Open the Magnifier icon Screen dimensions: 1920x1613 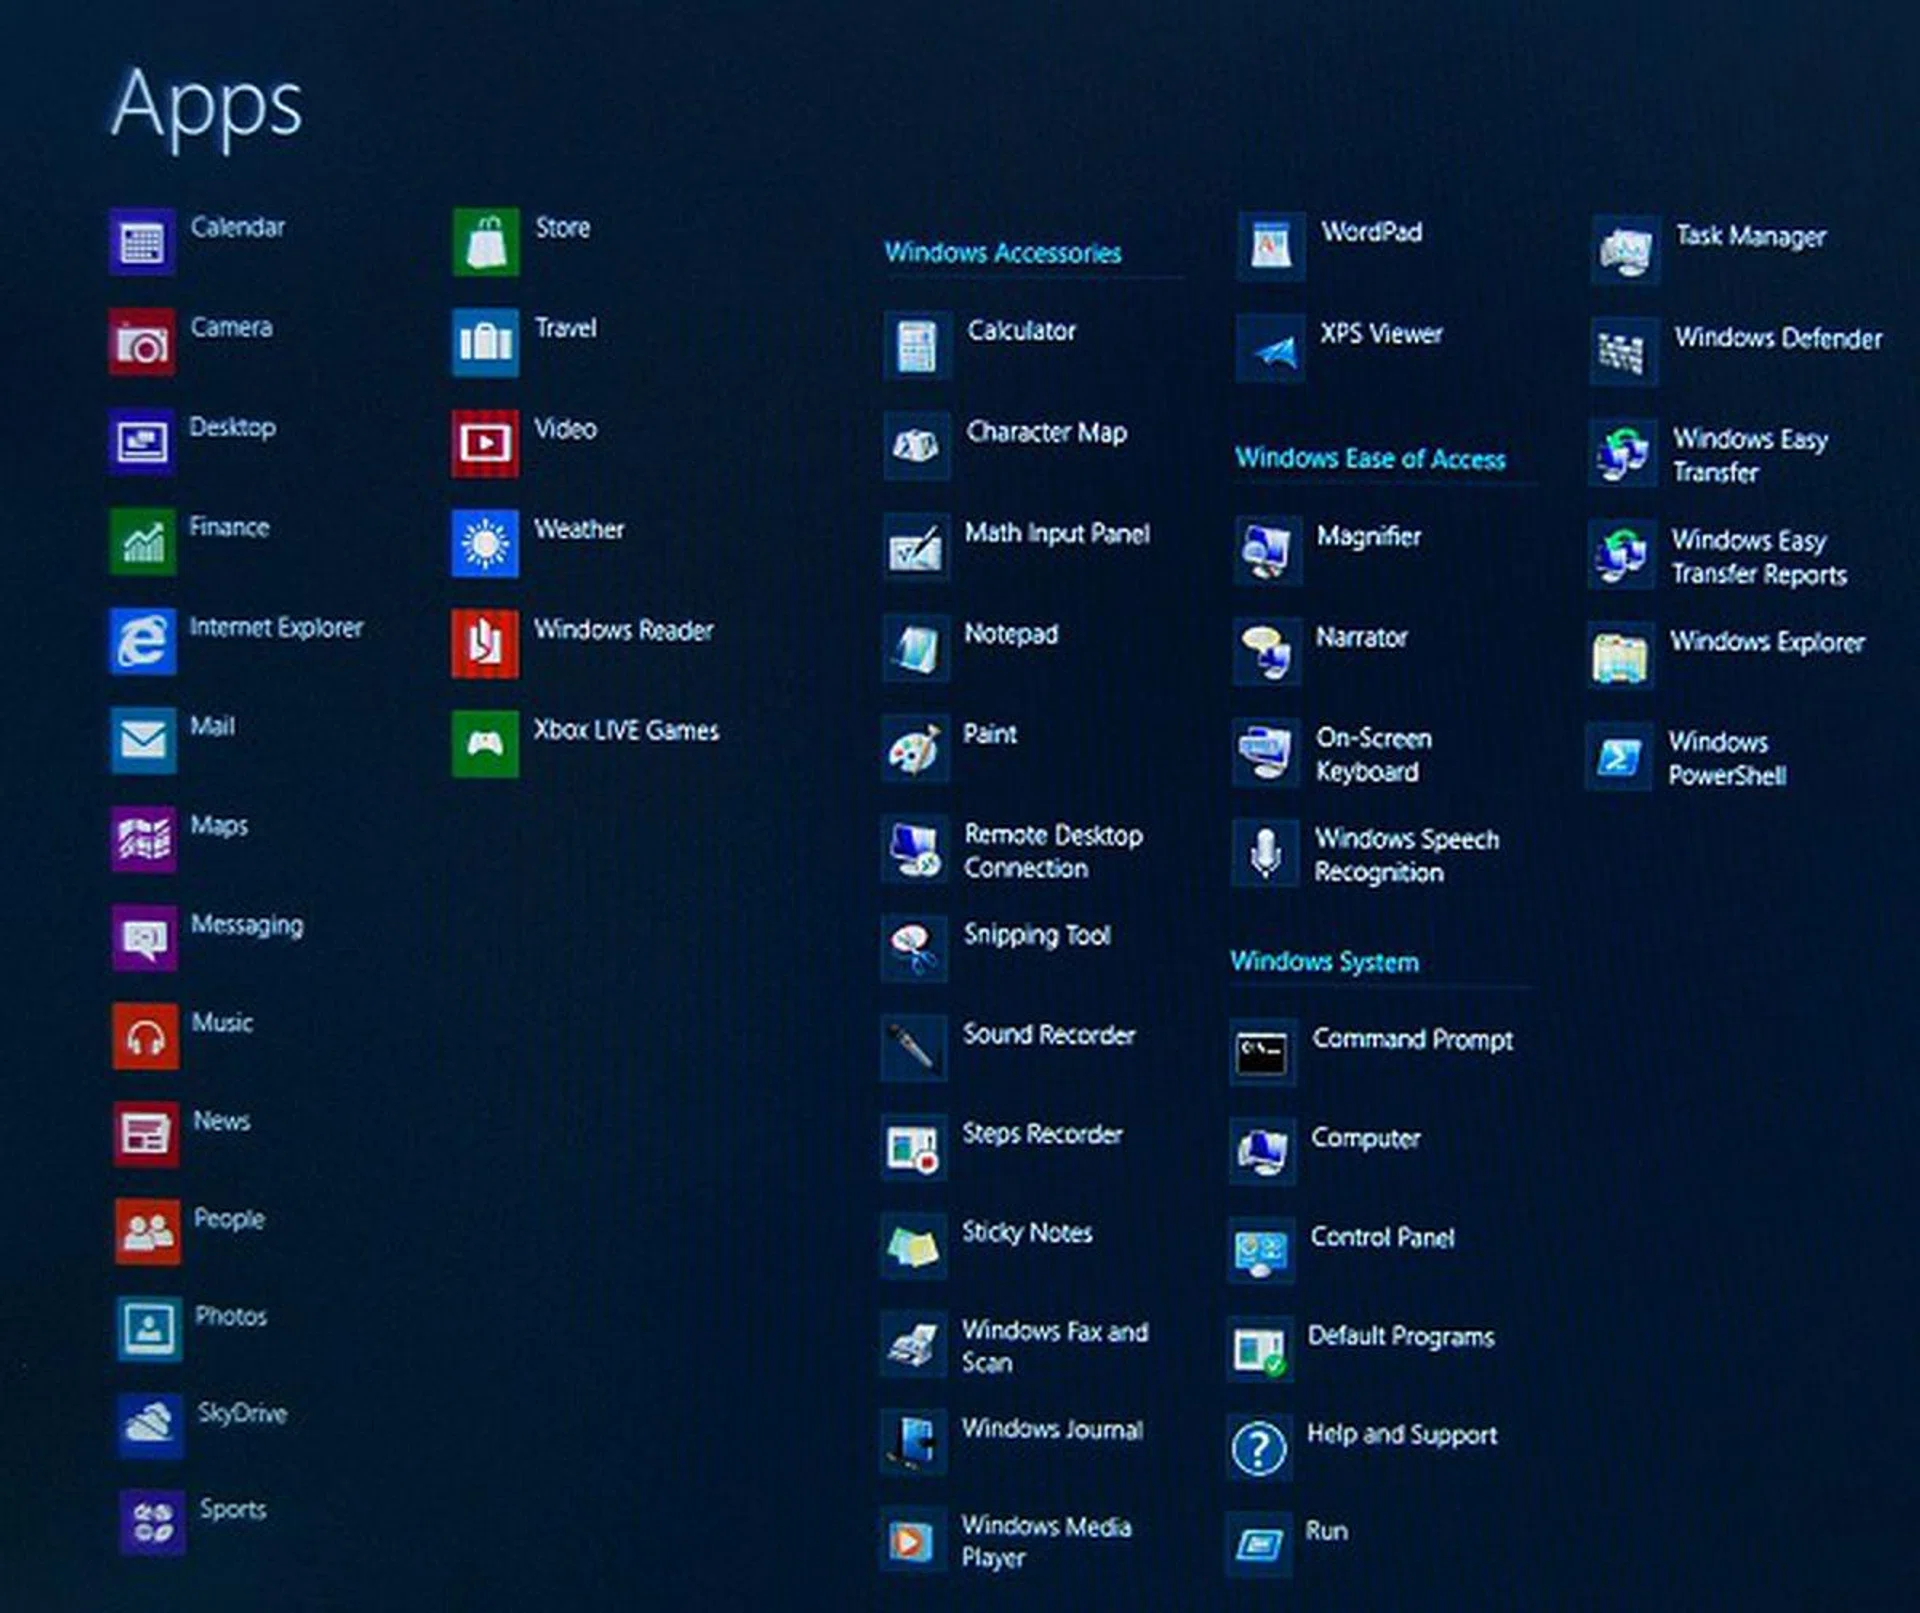coord(1267,550)
